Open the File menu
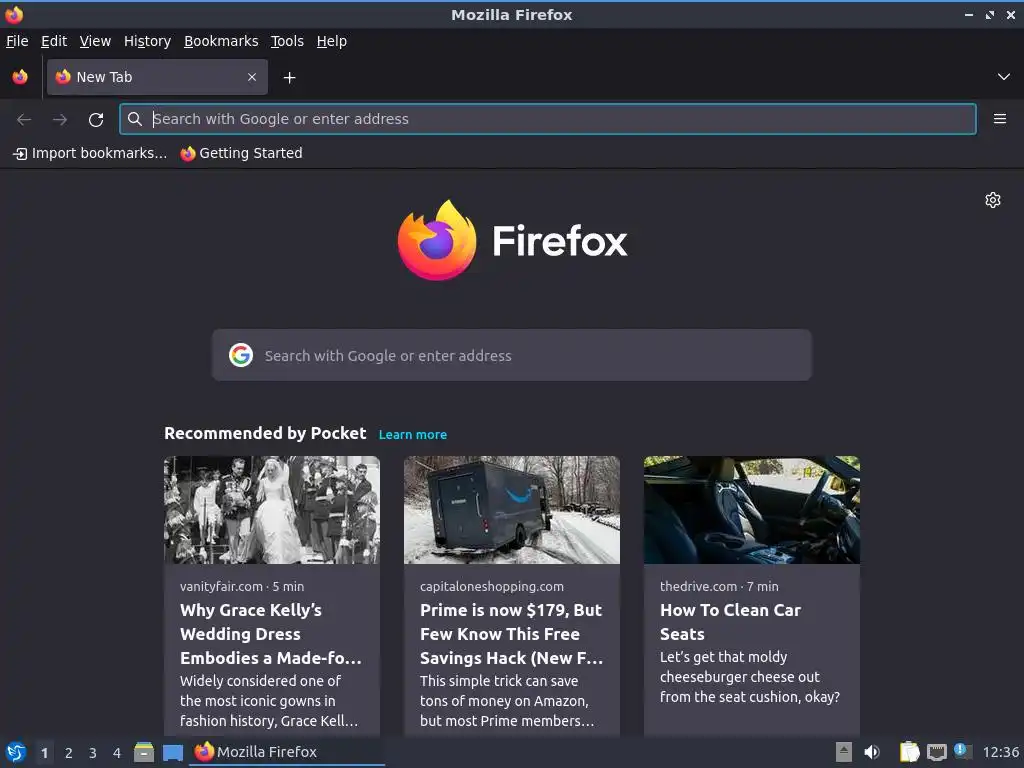Viewport: 1024px width, 768px height. pos(17,41)
